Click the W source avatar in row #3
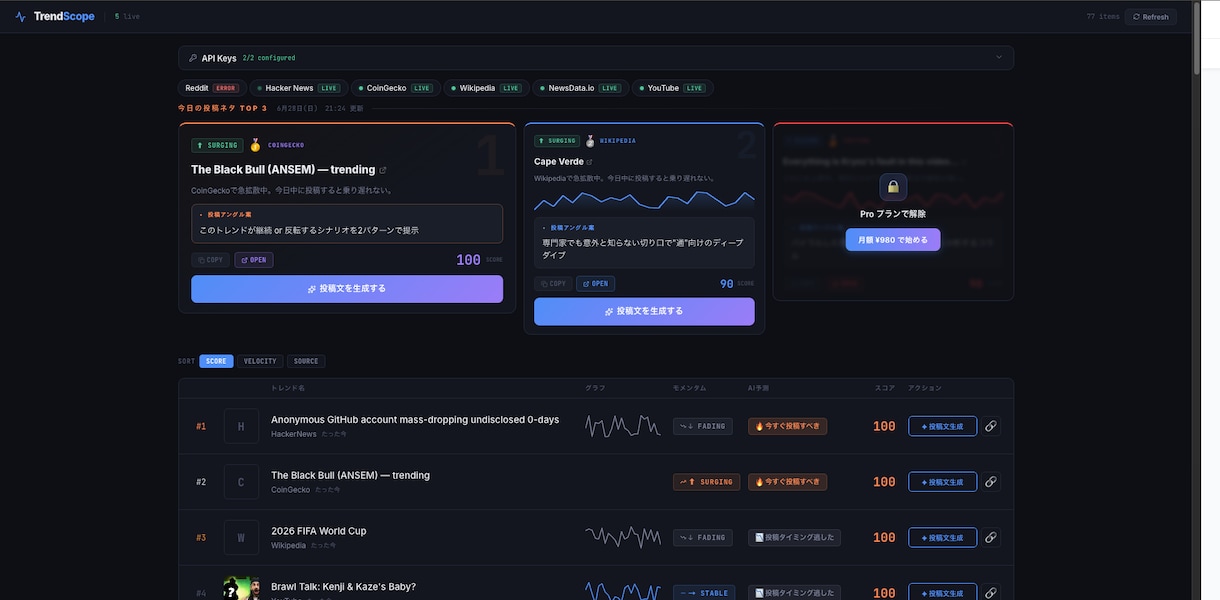Image resolution: width=1220 pixels, height=600 pixels. (x=241, y=538)
